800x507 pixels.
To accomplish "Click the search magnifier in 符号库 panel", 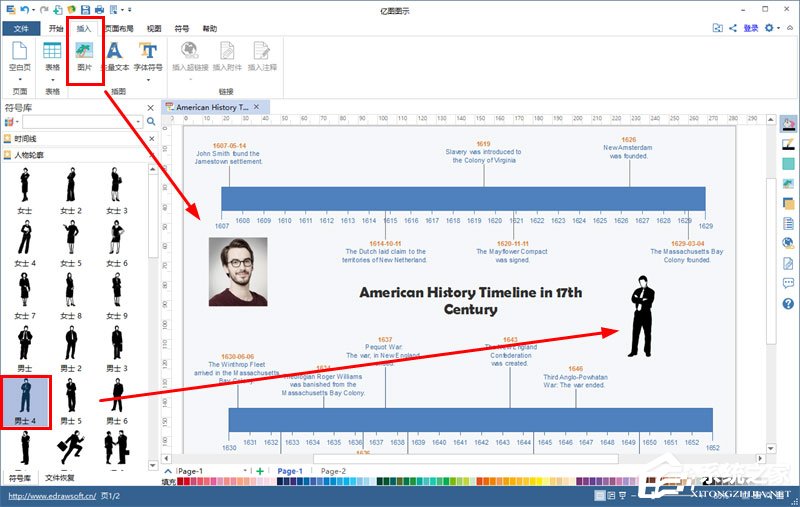I will click(151, 121).
